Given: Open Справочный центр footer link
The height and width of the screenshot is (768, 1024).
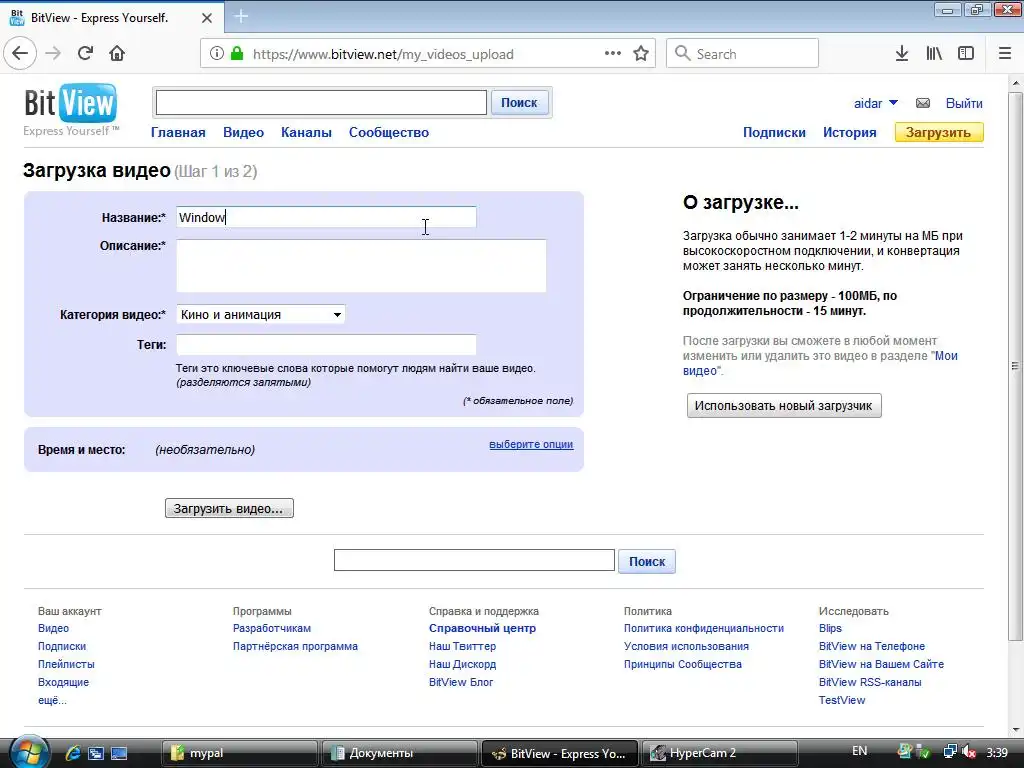Looking at the screenshot, I should (x=482, y=628).
